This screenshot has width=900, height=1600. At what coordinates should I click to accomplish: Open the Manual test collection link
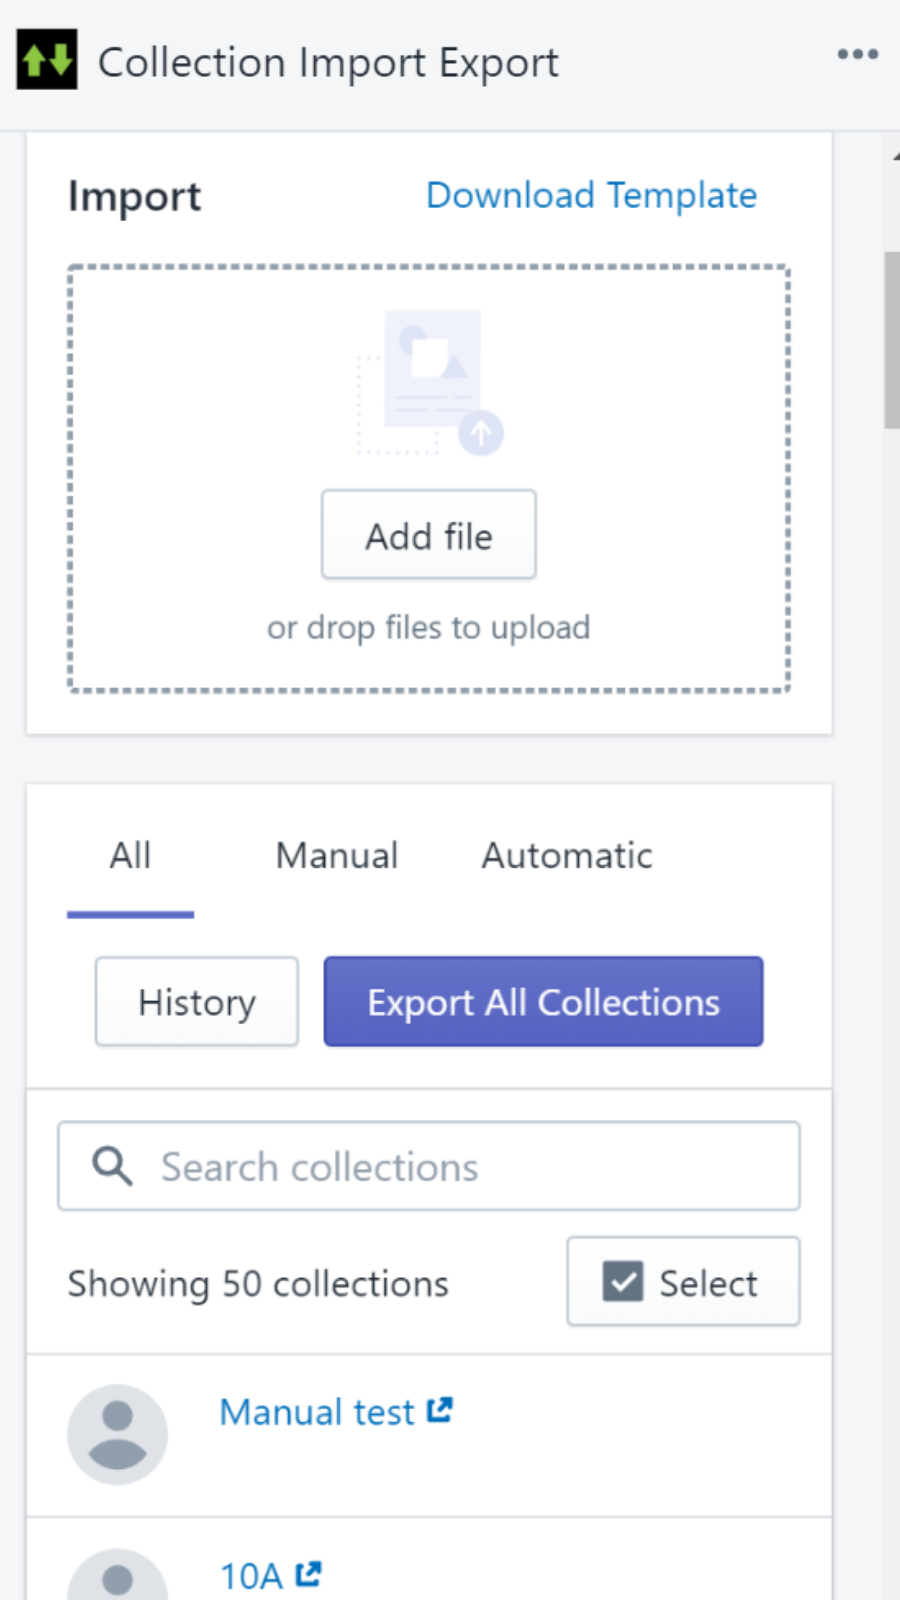pyautogui.click(x=317, y=1412)
